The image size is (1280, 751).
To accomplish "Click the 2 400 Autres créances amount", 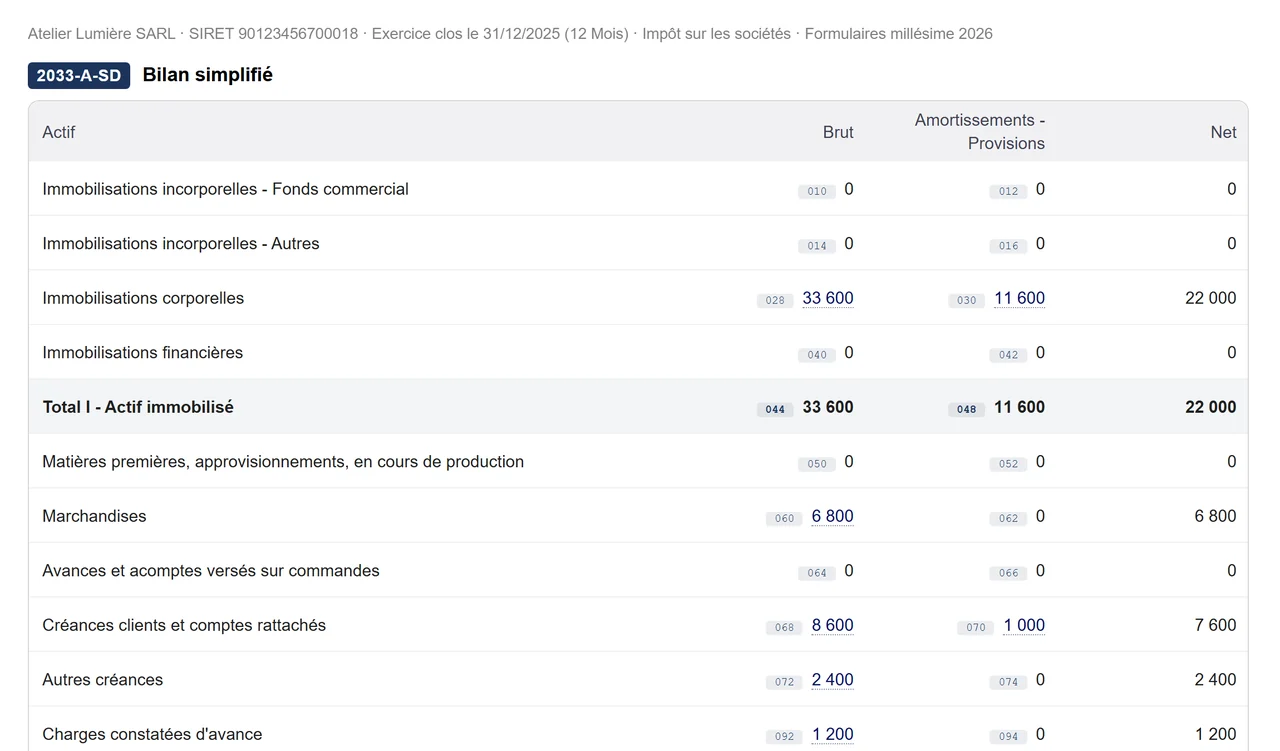I will (x=832, y=680).
